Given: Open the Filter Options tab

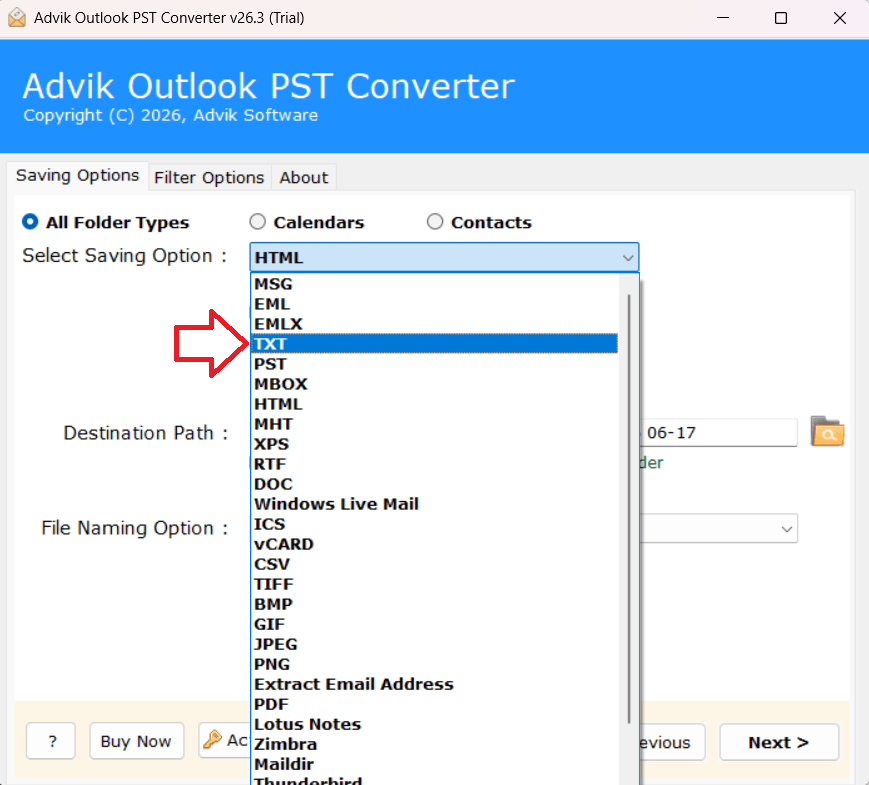Looking at the screenshot, I should click(x=209, y=178).
